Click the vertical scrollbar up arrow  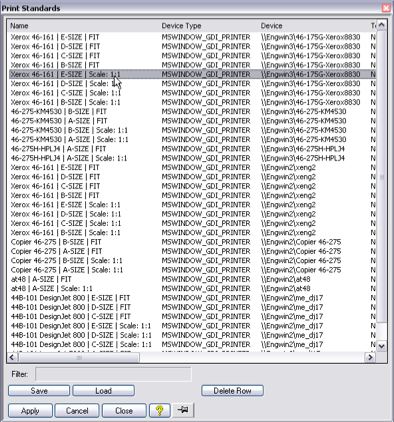pyautogui.click(x=382, y=25)
